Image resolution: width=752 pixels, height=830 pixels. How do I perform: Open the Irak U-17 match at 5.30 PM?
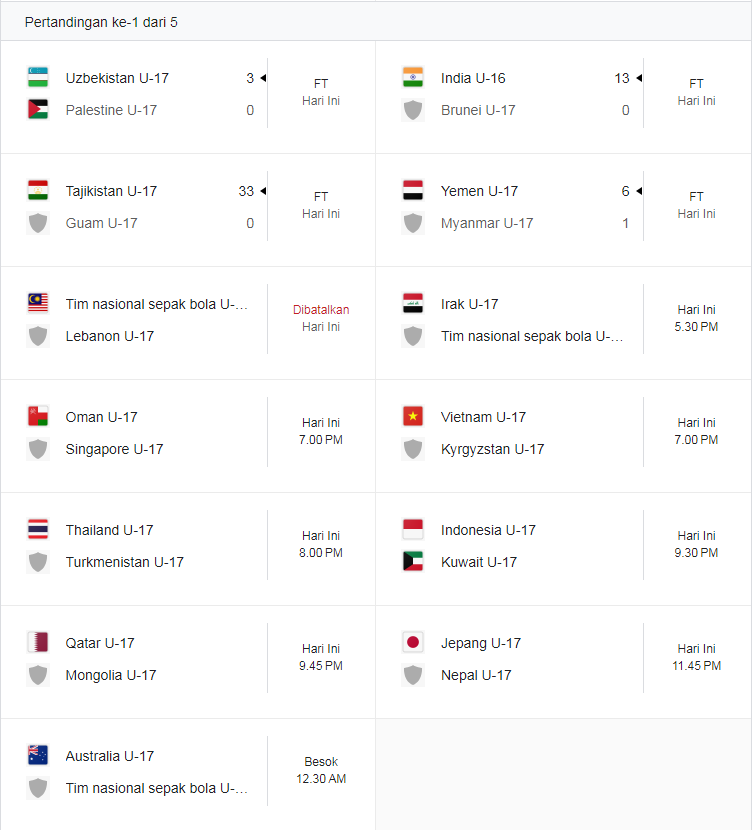click(564, 320)
